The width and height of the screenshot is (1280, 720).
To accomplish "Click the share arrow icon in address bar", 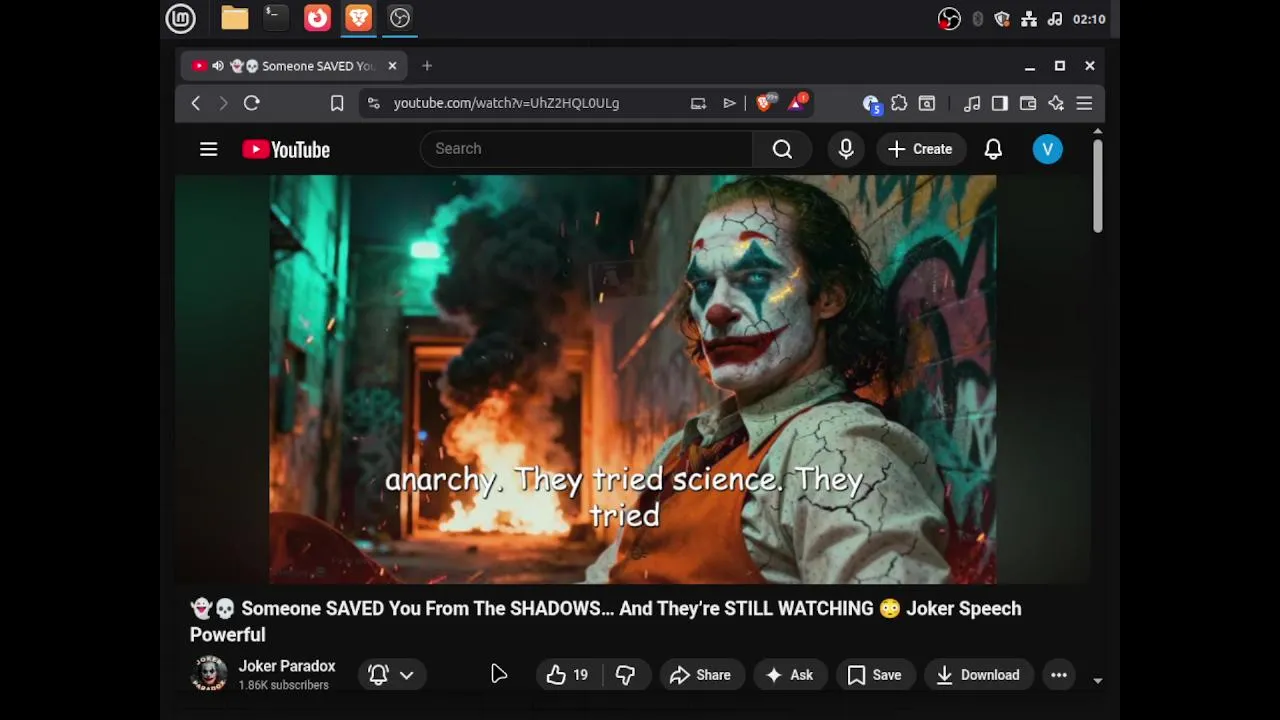I will click(x=729, y=103).
